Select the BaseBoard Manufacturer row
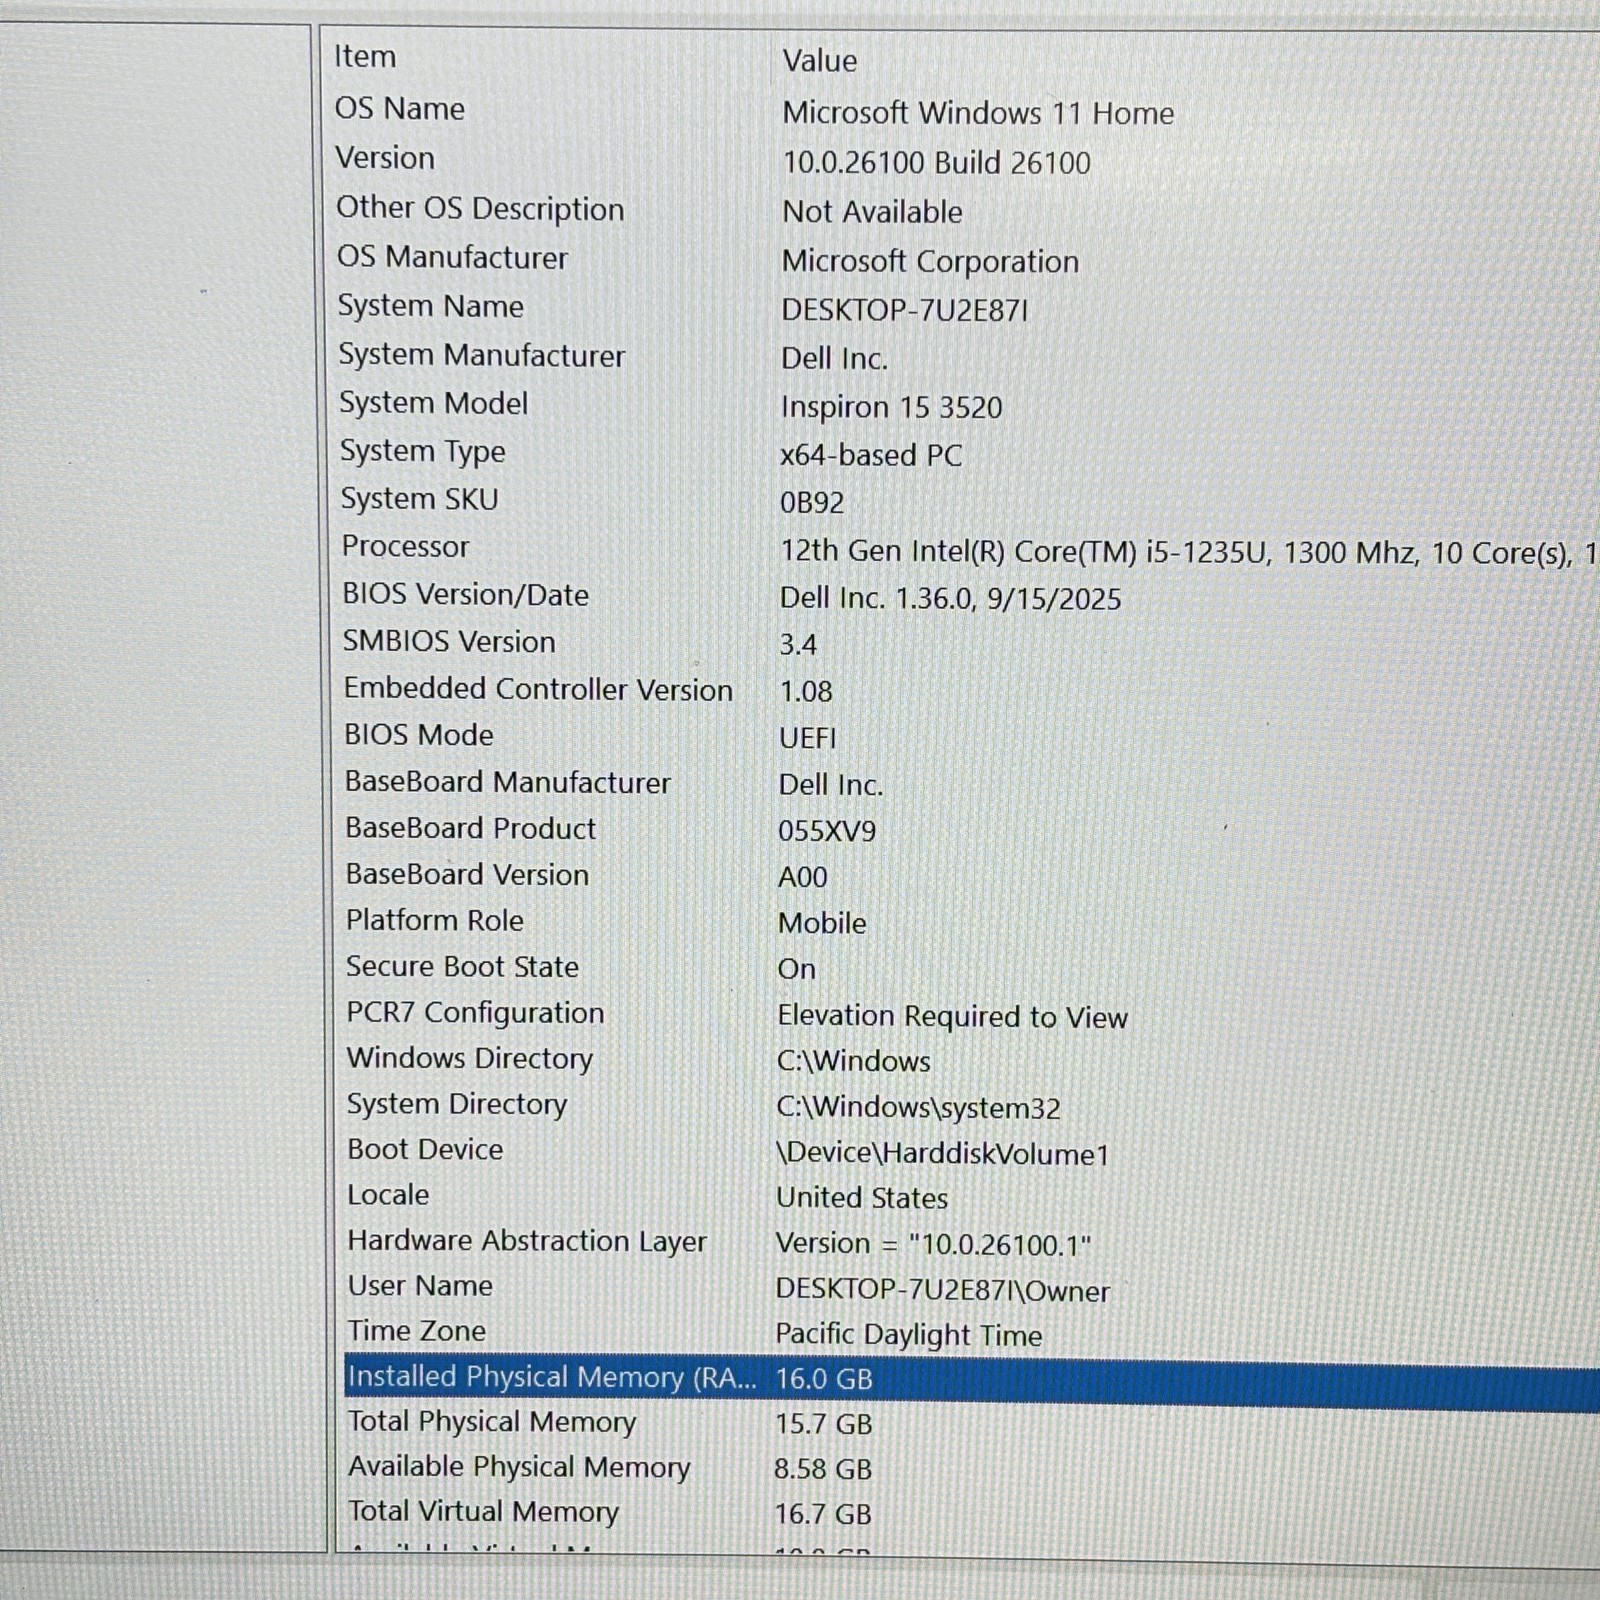The image size is (1600, 1600). [507, 782]
